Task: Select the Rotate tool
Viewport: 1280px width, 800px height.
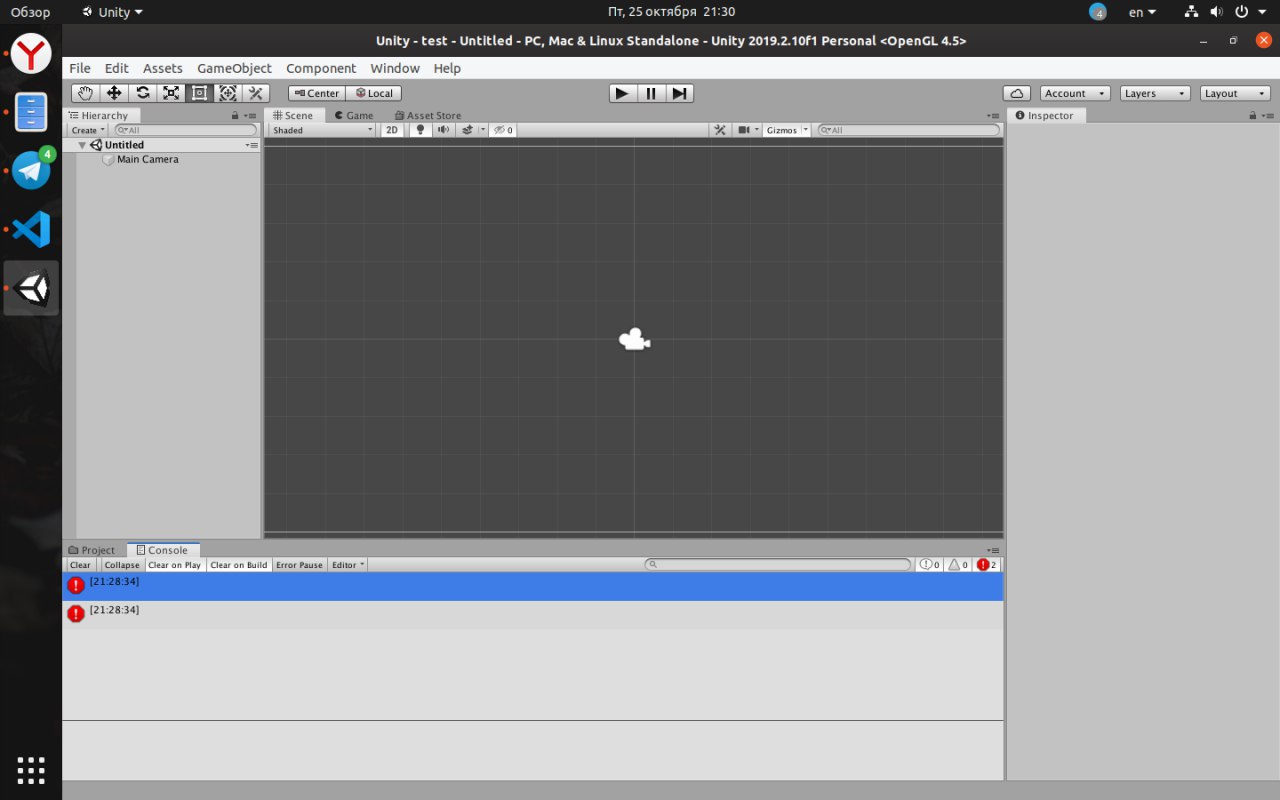Action: pos(143,93)
